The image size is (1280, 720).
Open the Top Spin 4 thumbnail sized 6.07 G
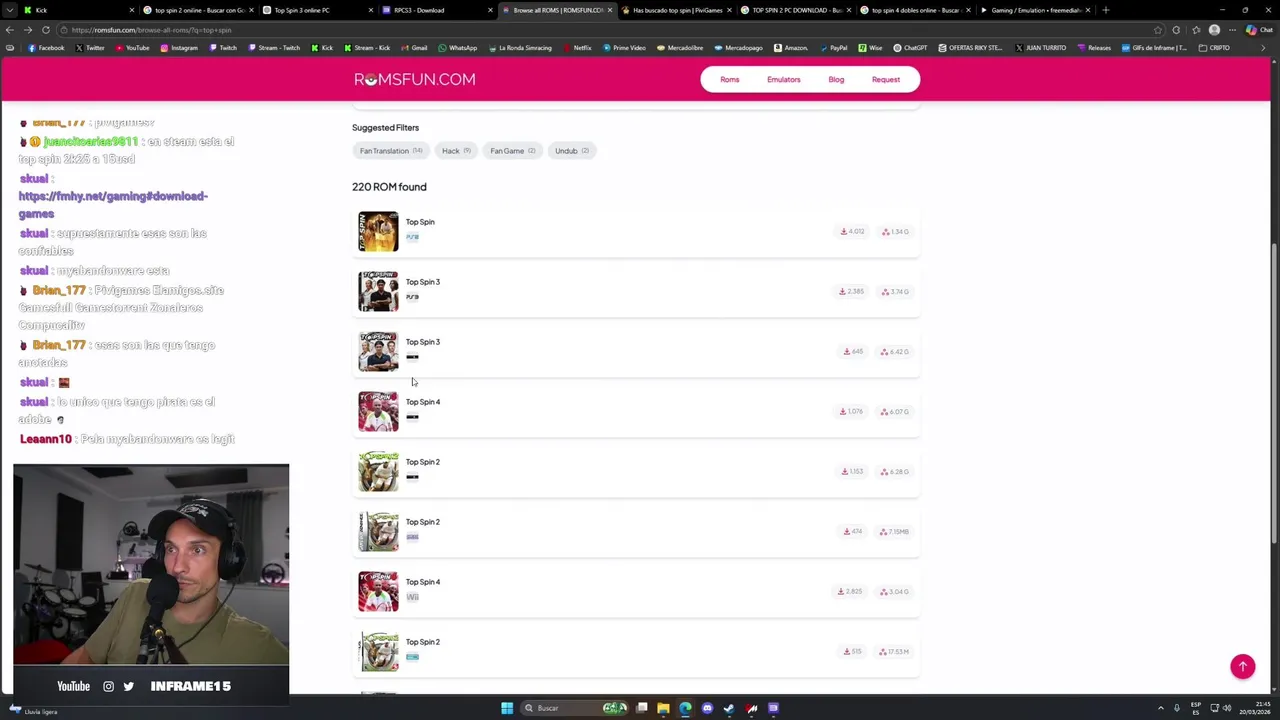(378, 412)
